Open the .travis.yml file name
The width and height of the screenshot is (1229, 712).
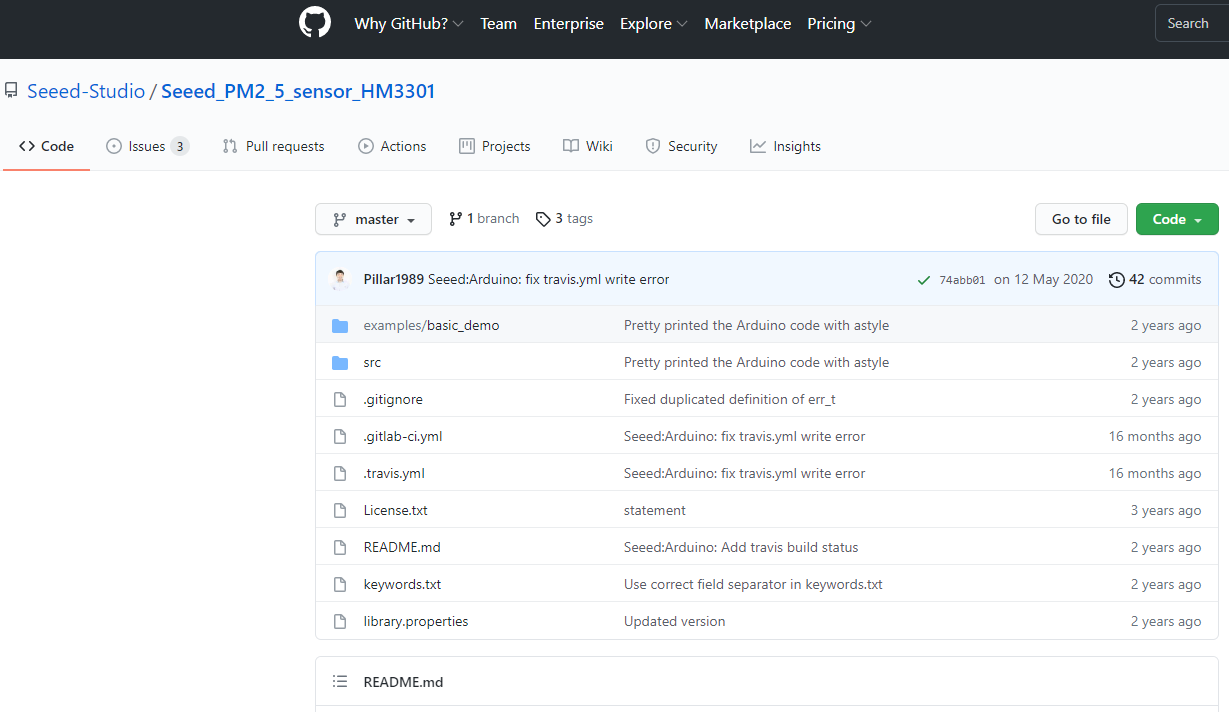[394, 474]
